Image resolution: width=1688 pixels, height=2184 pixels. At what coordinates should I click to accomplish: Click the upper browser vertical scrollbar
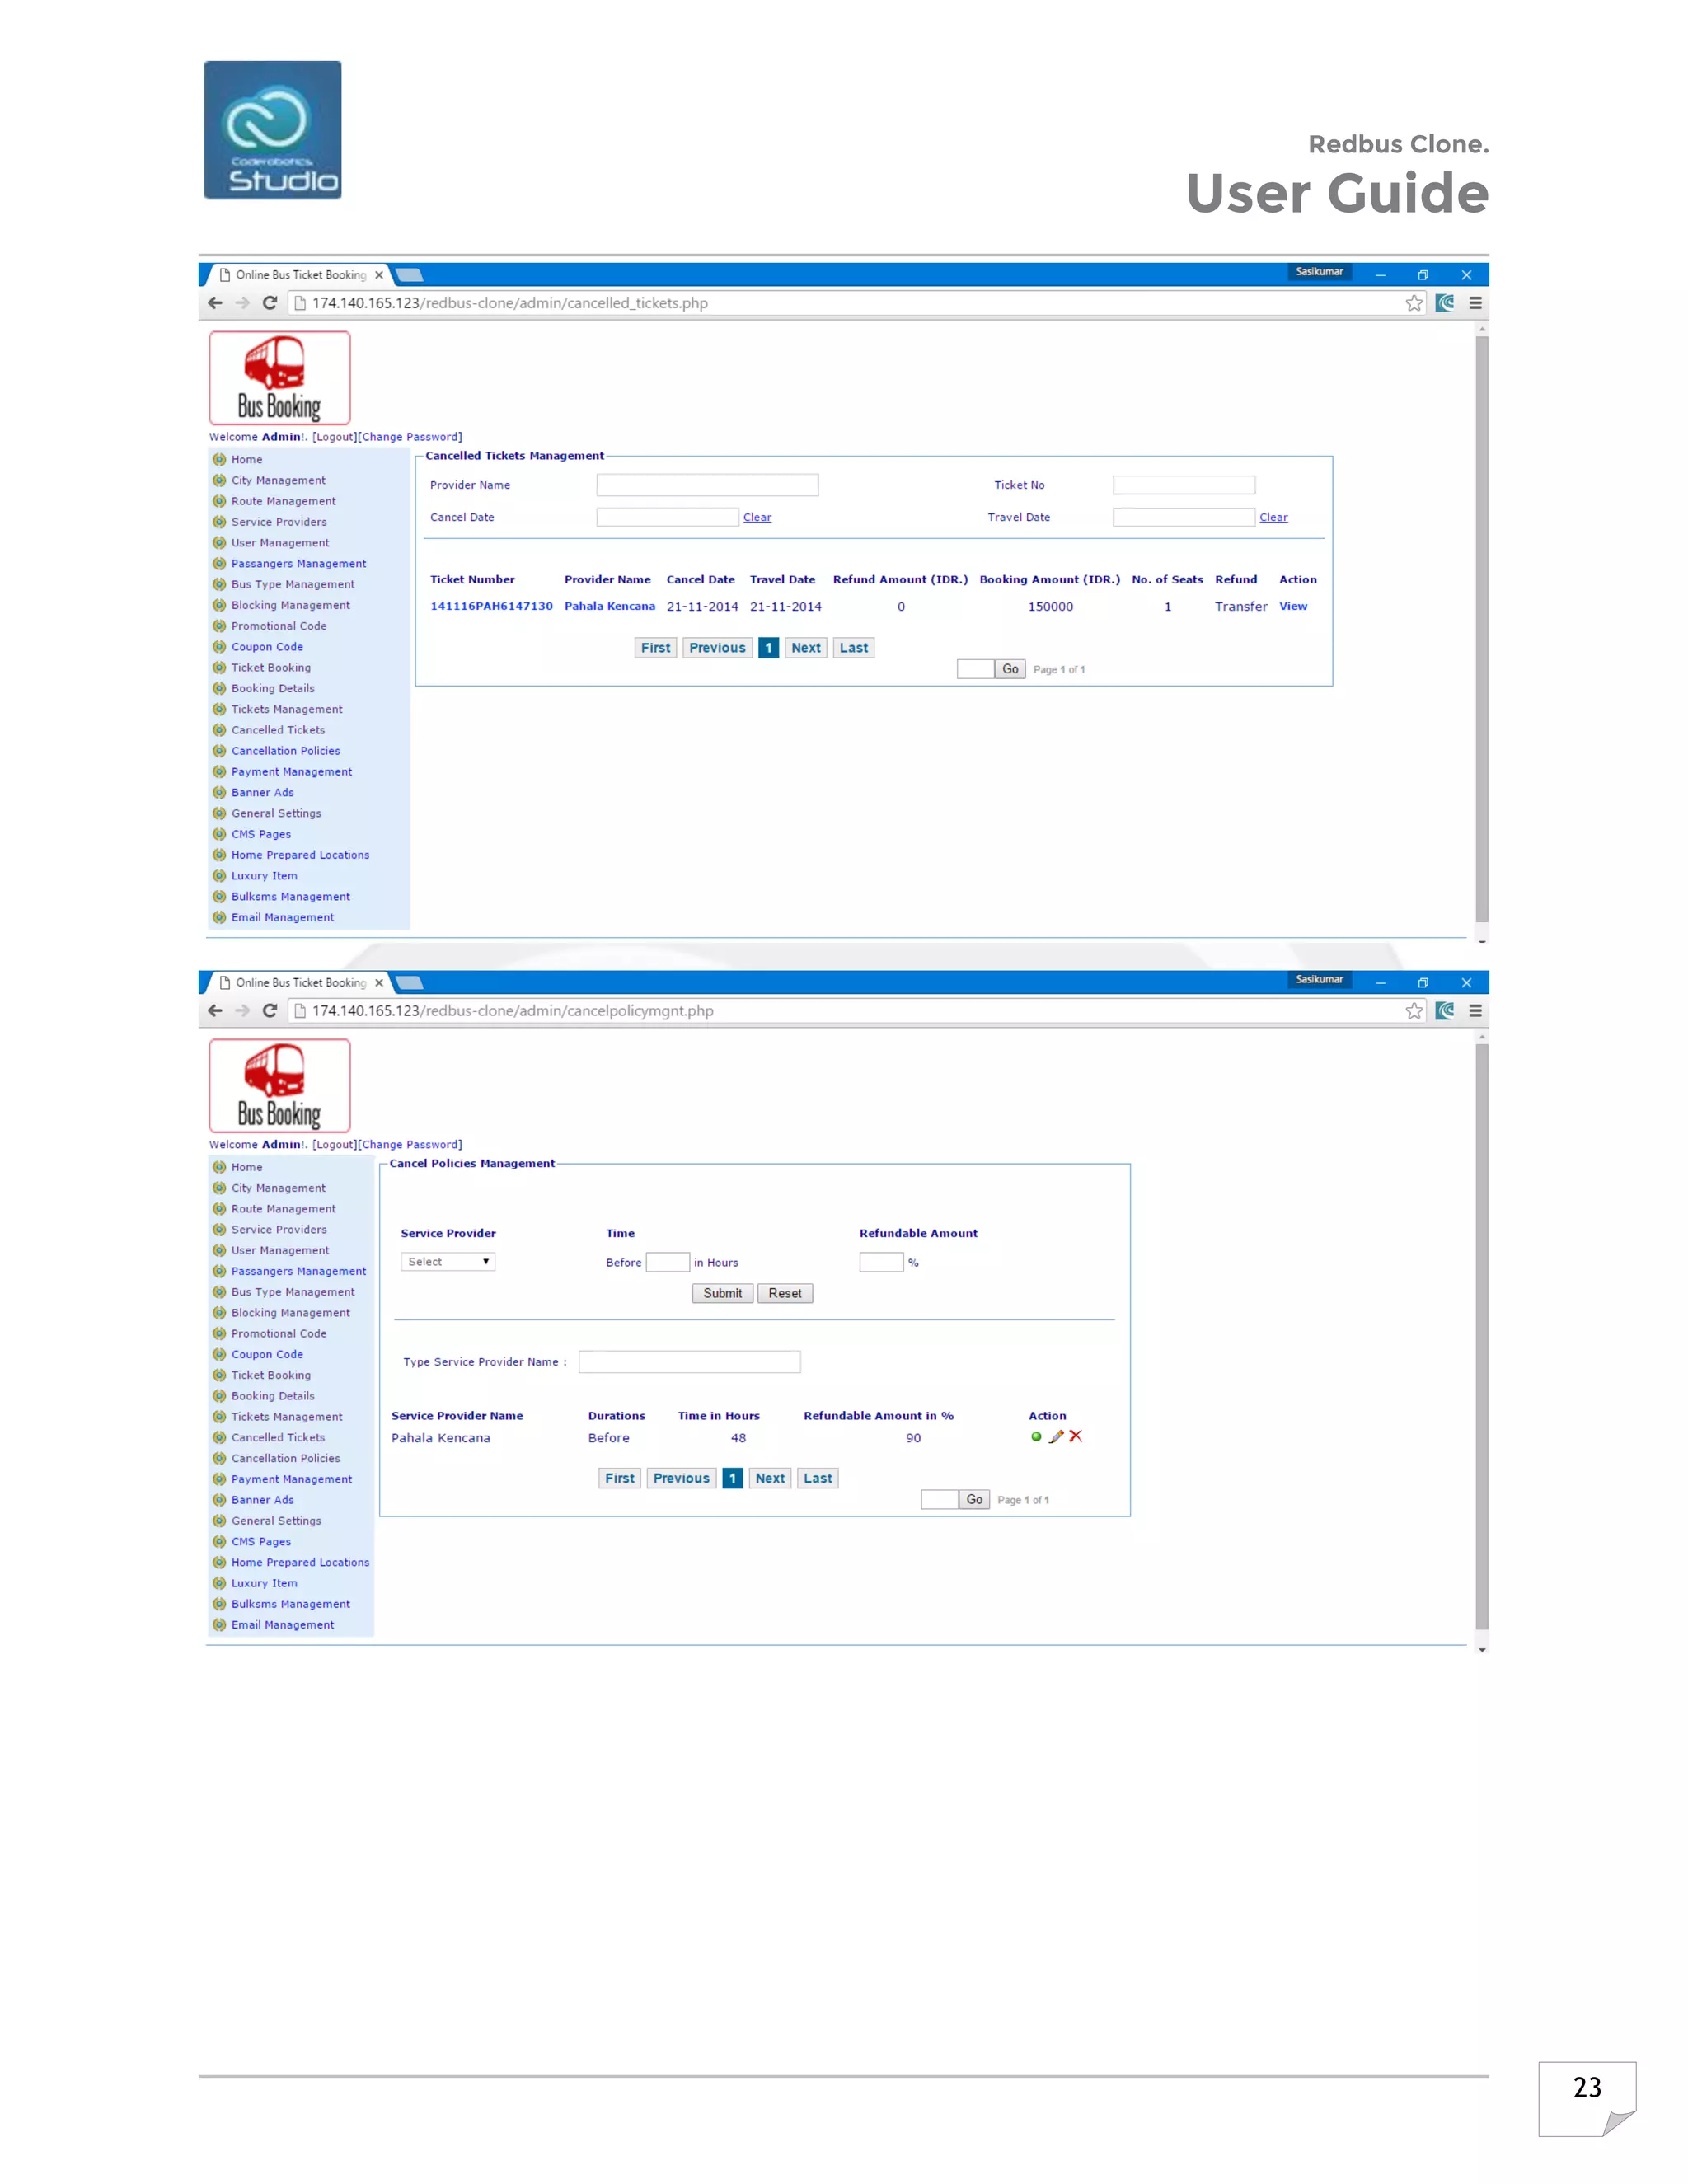1482,629
